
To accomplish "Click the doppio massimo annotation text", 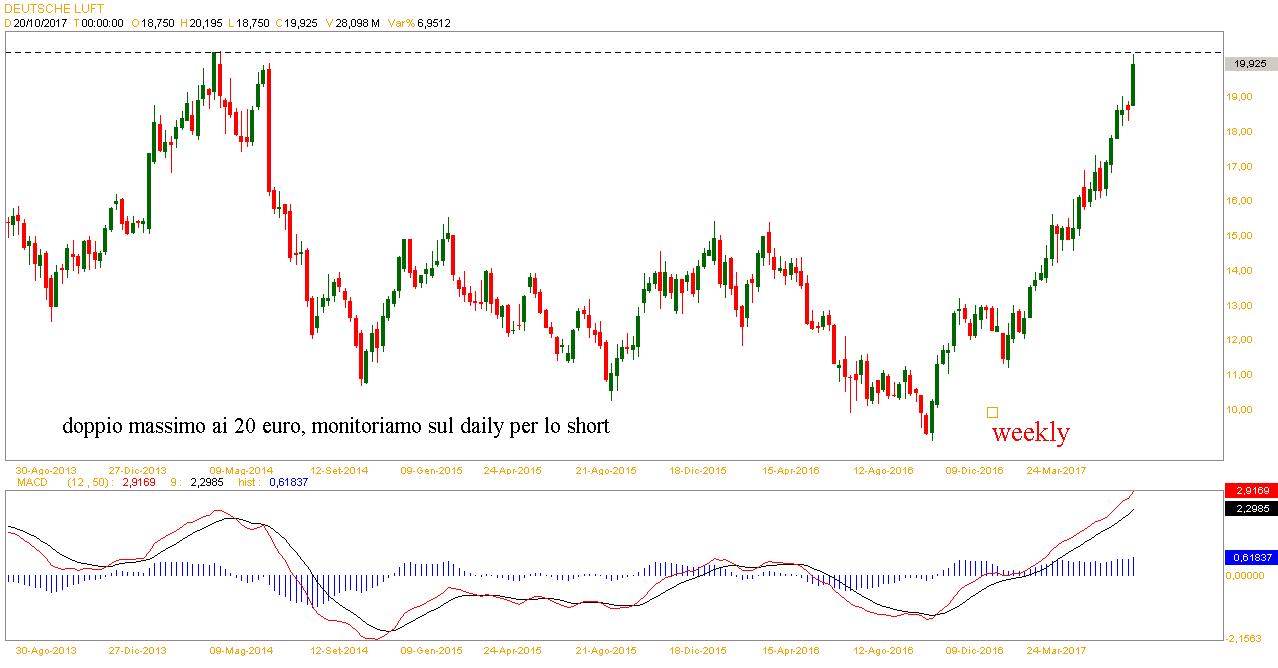I will [335, 427].
